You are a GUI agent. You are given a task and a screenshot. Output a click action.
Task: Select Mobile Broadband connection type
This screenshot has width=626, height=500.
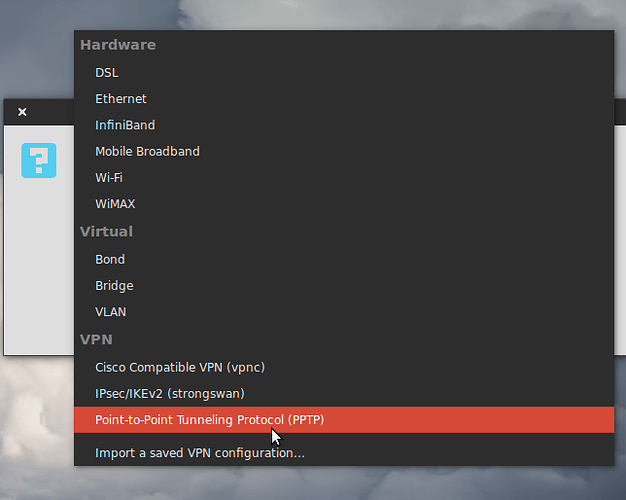(x=147, y=151)
